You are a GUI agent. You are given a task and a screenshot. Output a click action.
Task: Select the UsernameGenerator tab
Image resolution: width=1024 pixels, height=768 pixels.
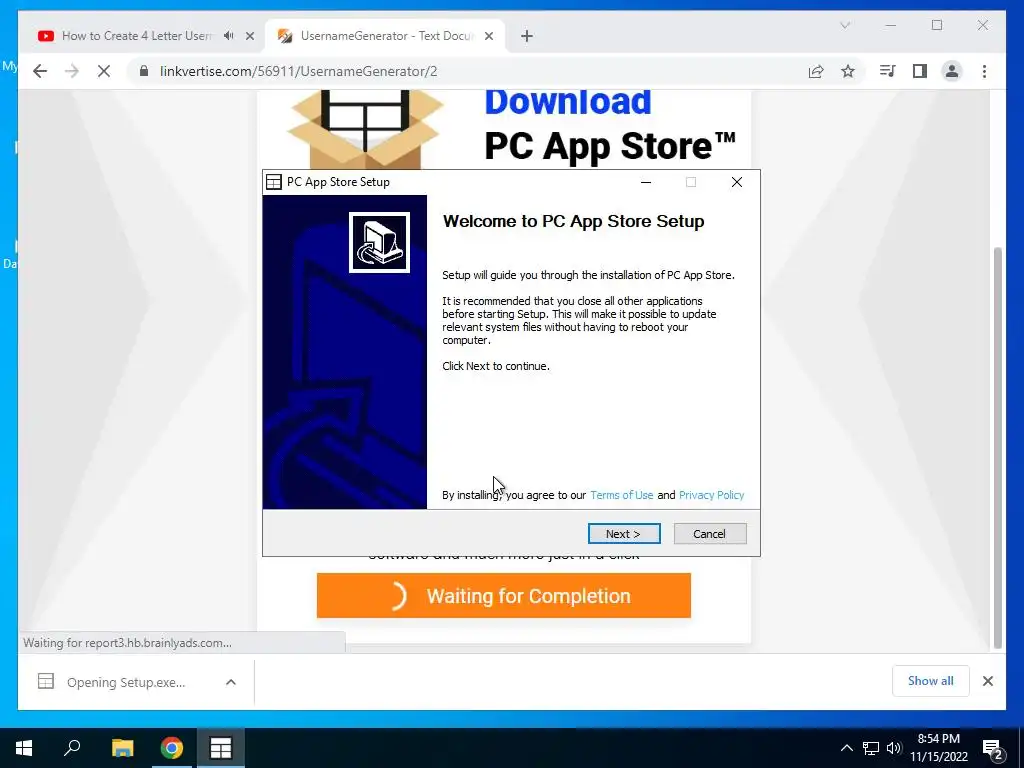pyautogui.click(x=385, y=36)
